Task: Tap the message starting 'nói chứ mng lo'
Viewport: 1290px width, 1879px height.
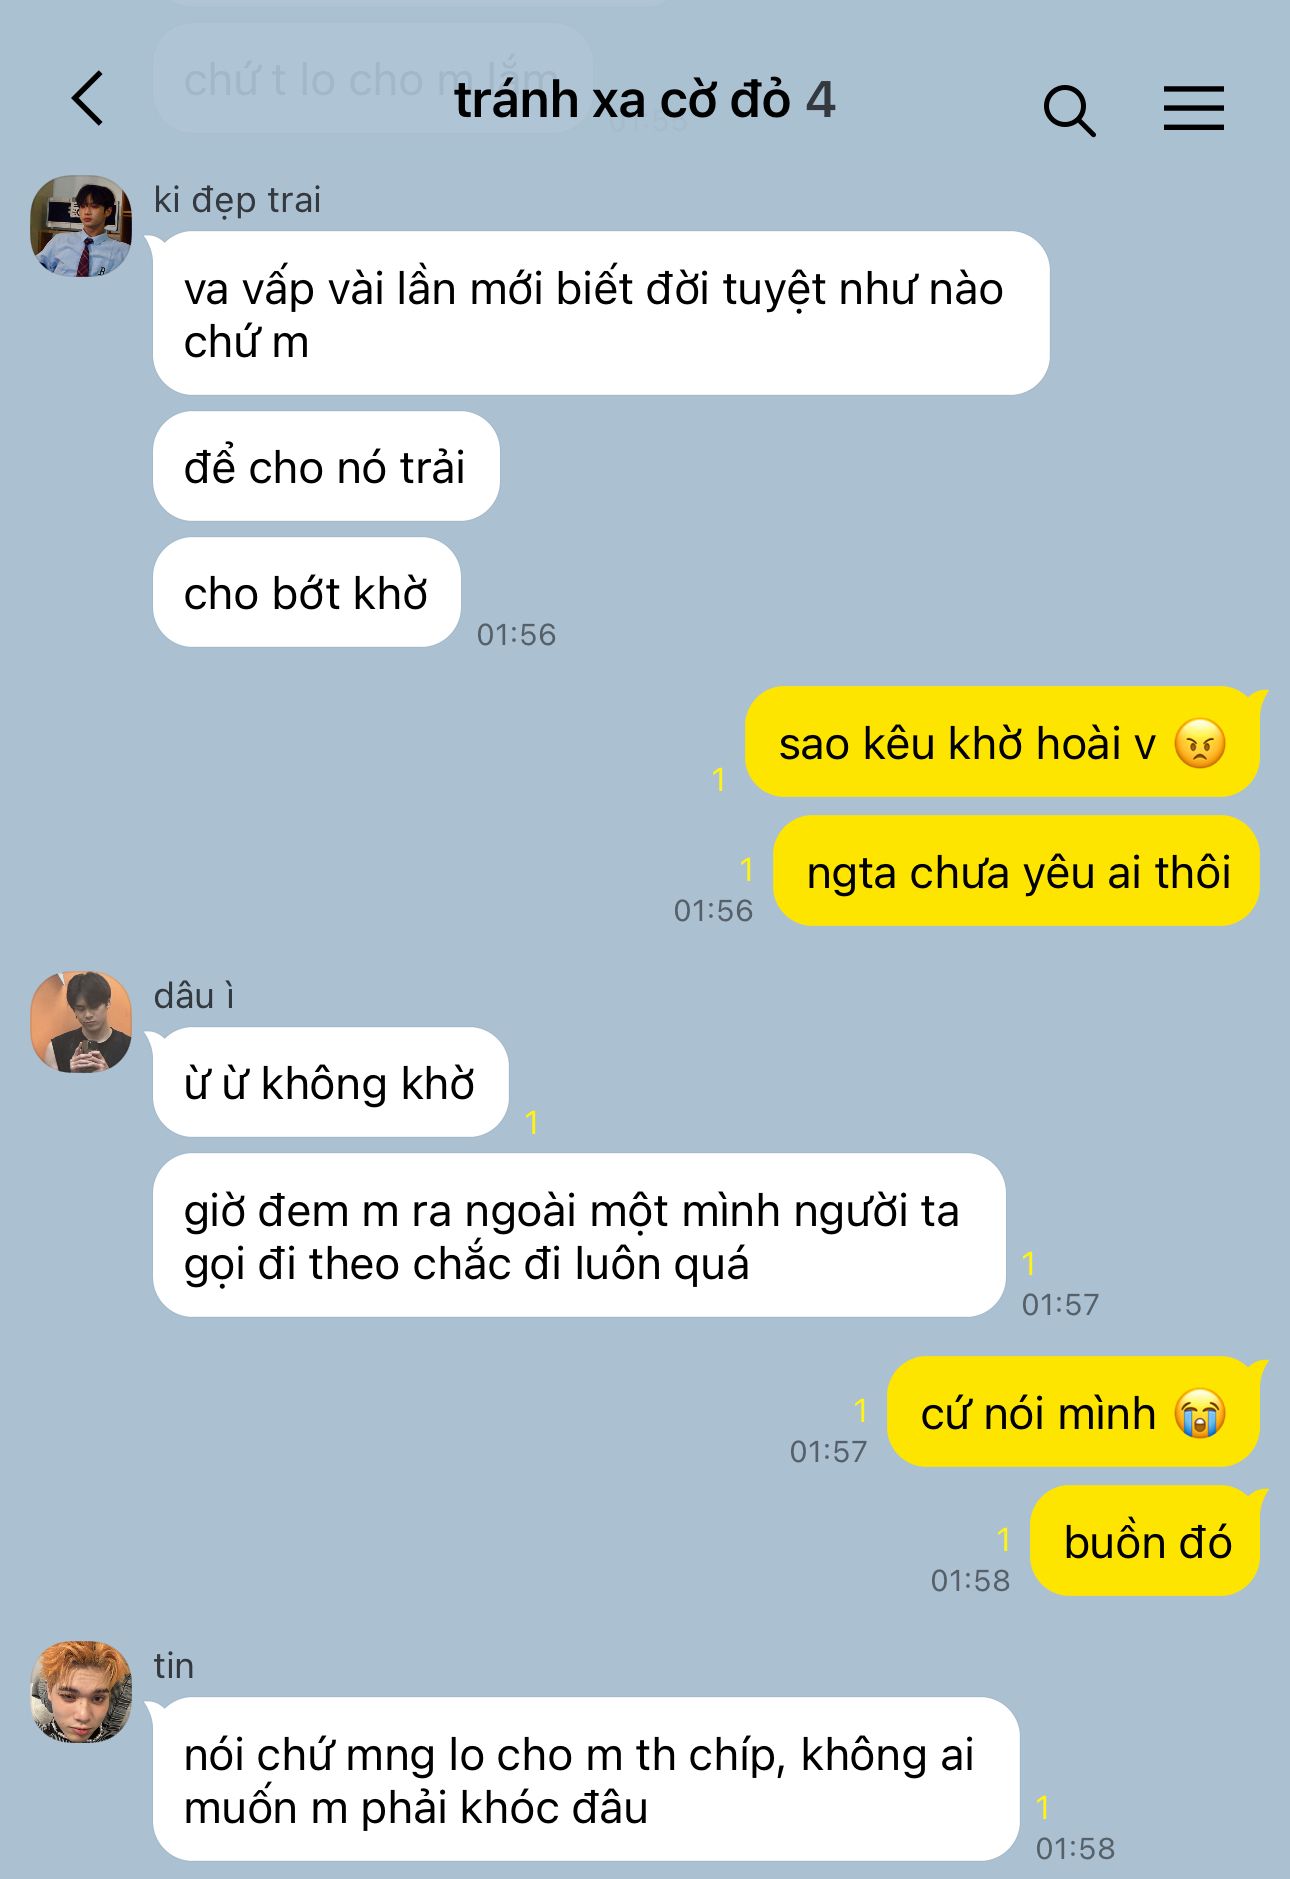Action: point(586,1779)
